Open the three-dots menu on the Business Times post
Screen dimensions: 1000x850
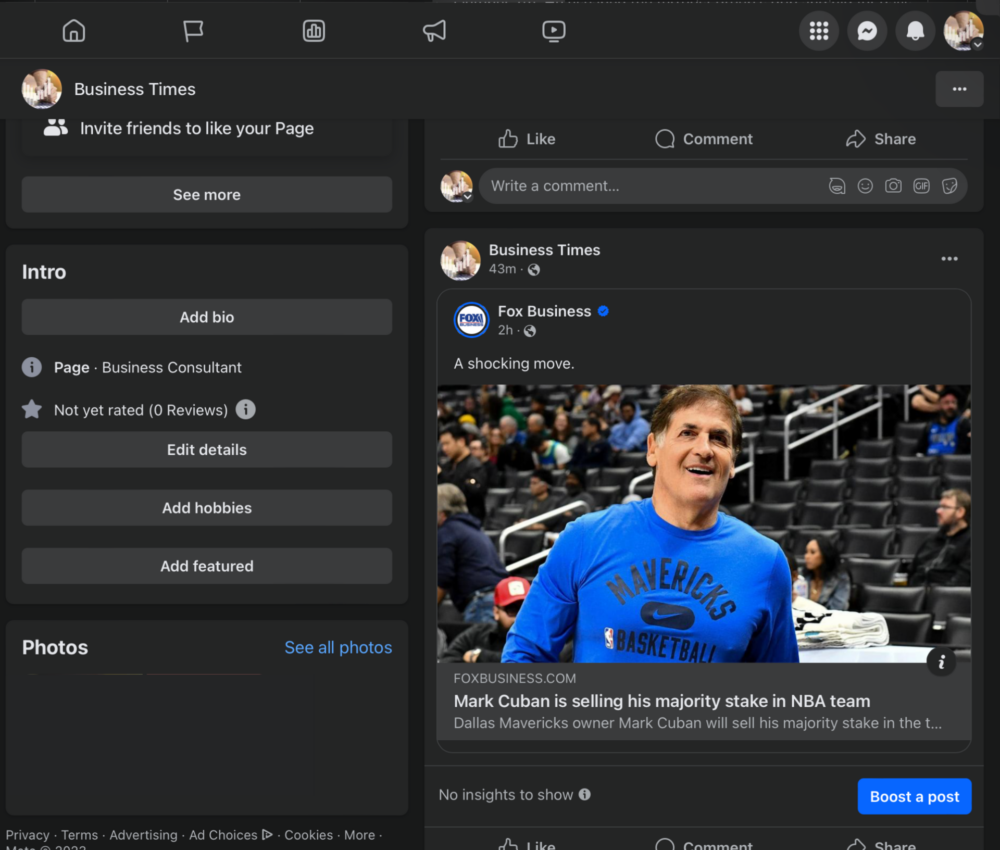pos(950,259)
